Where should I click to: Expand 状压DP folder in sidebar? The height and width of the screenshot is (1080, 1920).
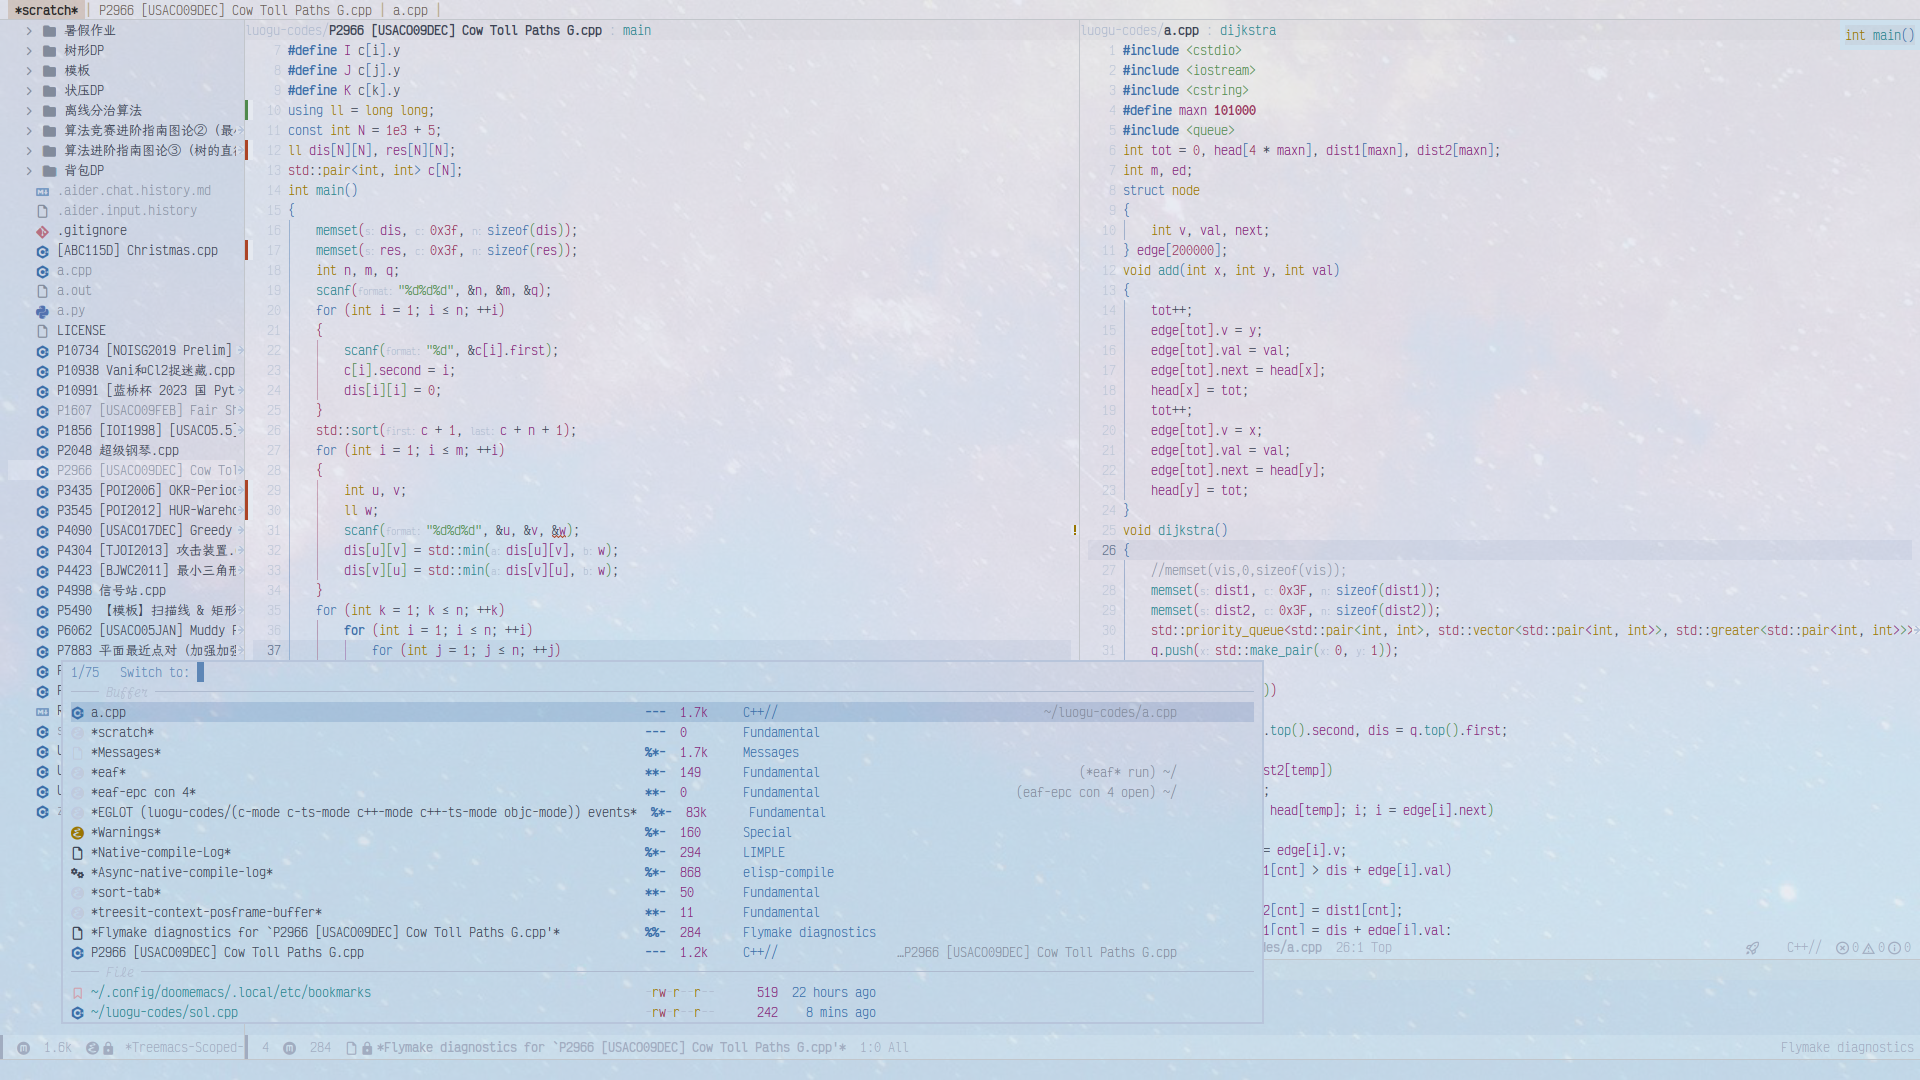tap(29, 88)
